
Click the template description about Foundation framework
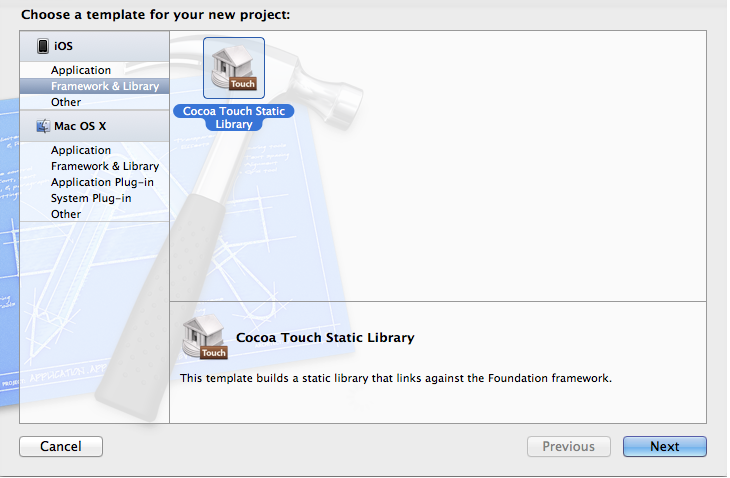pos(396,378)
